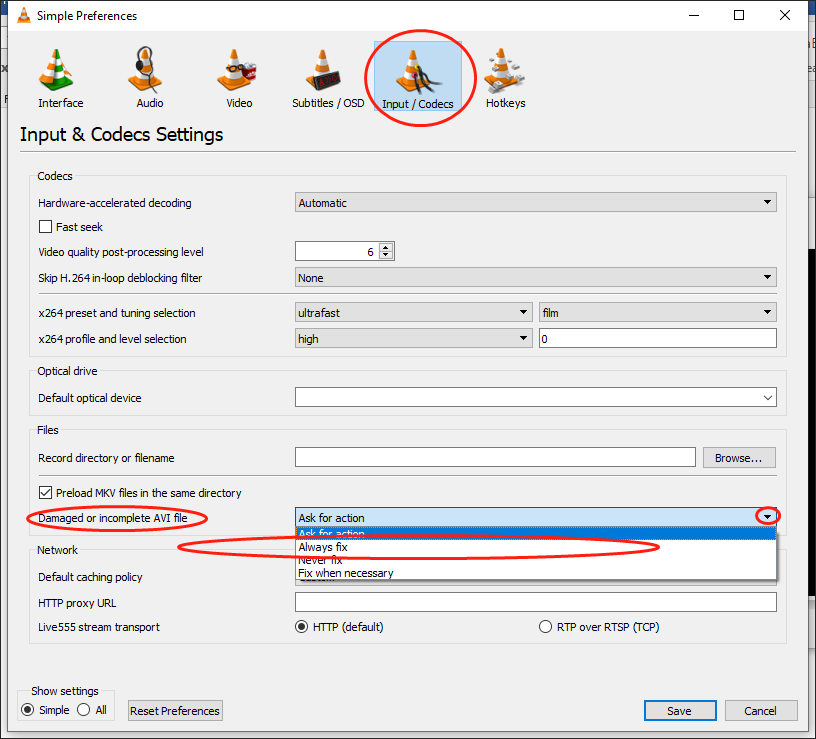
Task: Click the post-processing level value field
Action: click(x=337, y=251)
